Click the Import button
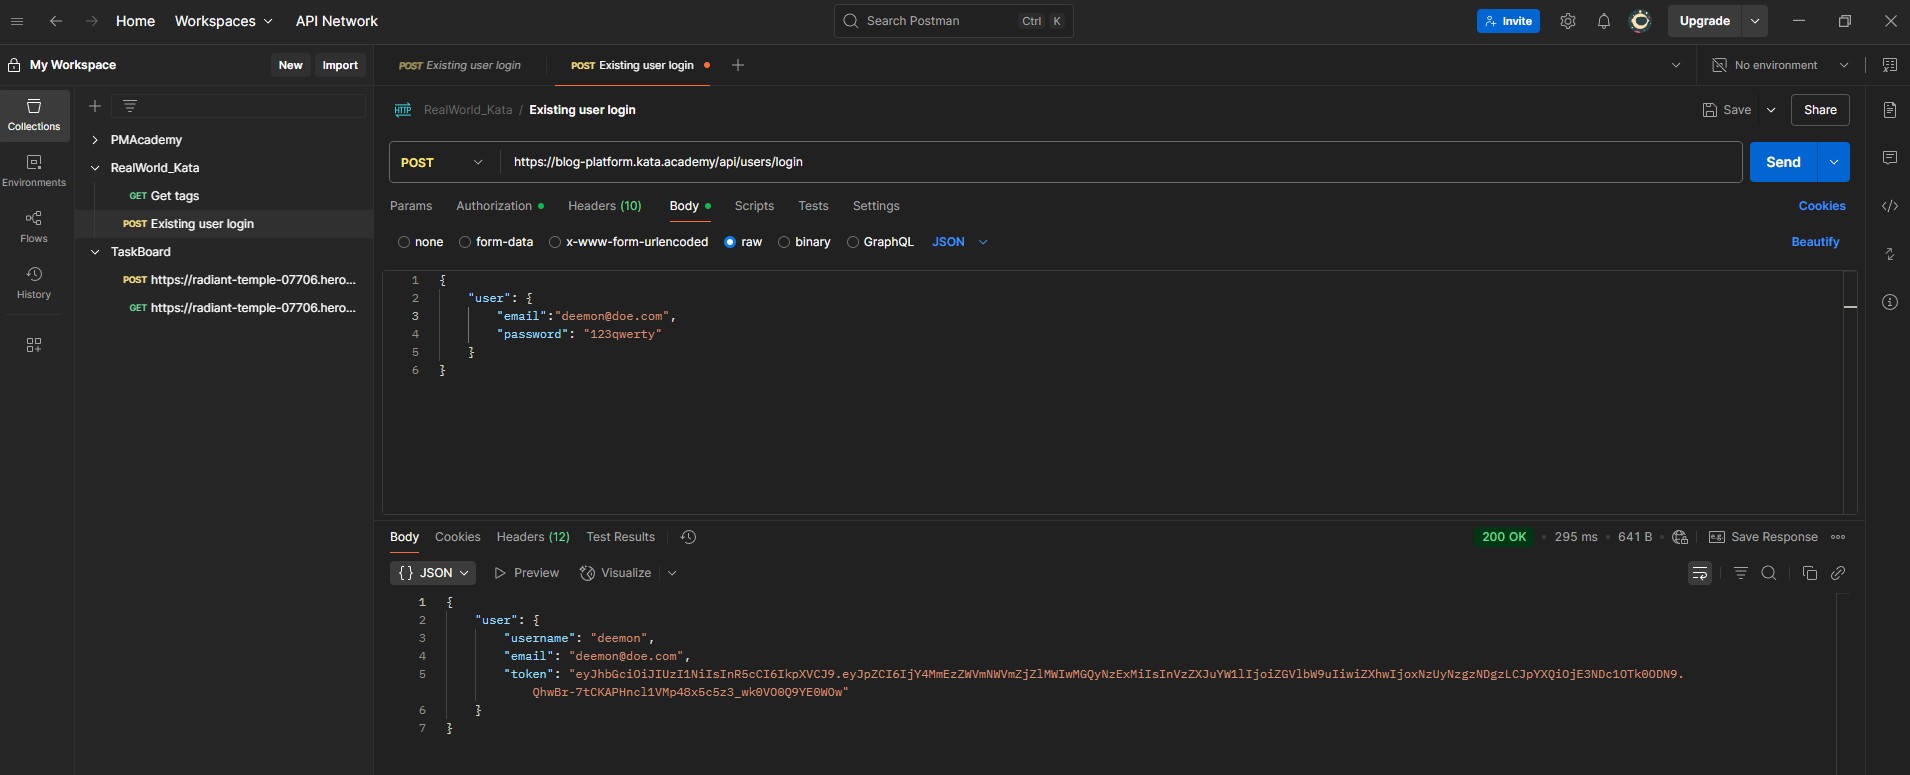 pyautogui.click(x=340, y=65)
